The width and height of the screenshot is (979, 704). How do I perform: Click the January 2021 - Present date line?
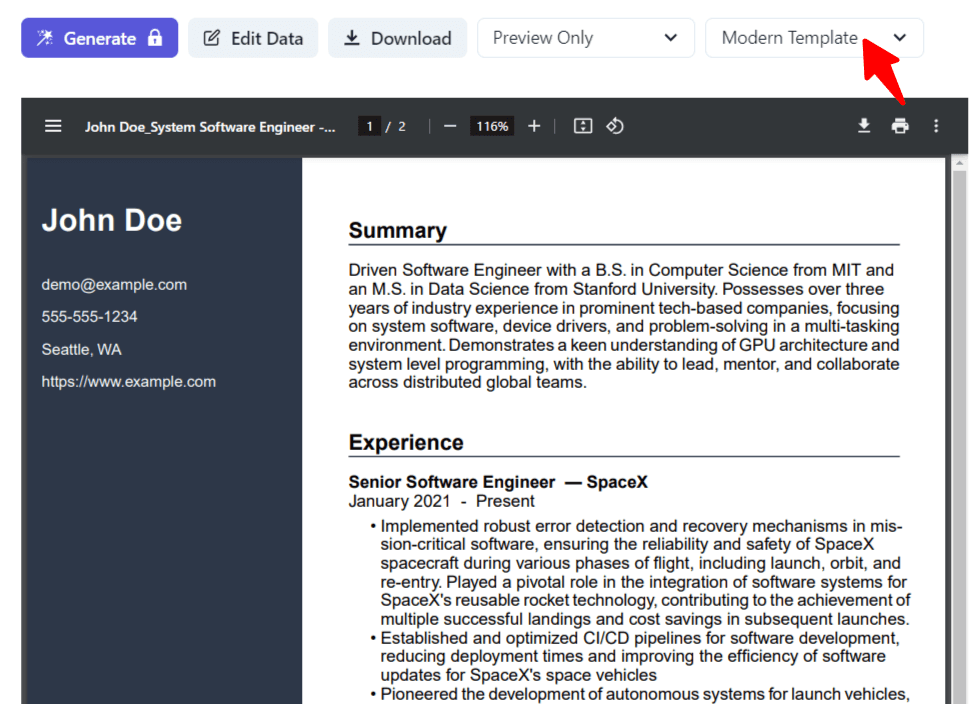(441, 501)
